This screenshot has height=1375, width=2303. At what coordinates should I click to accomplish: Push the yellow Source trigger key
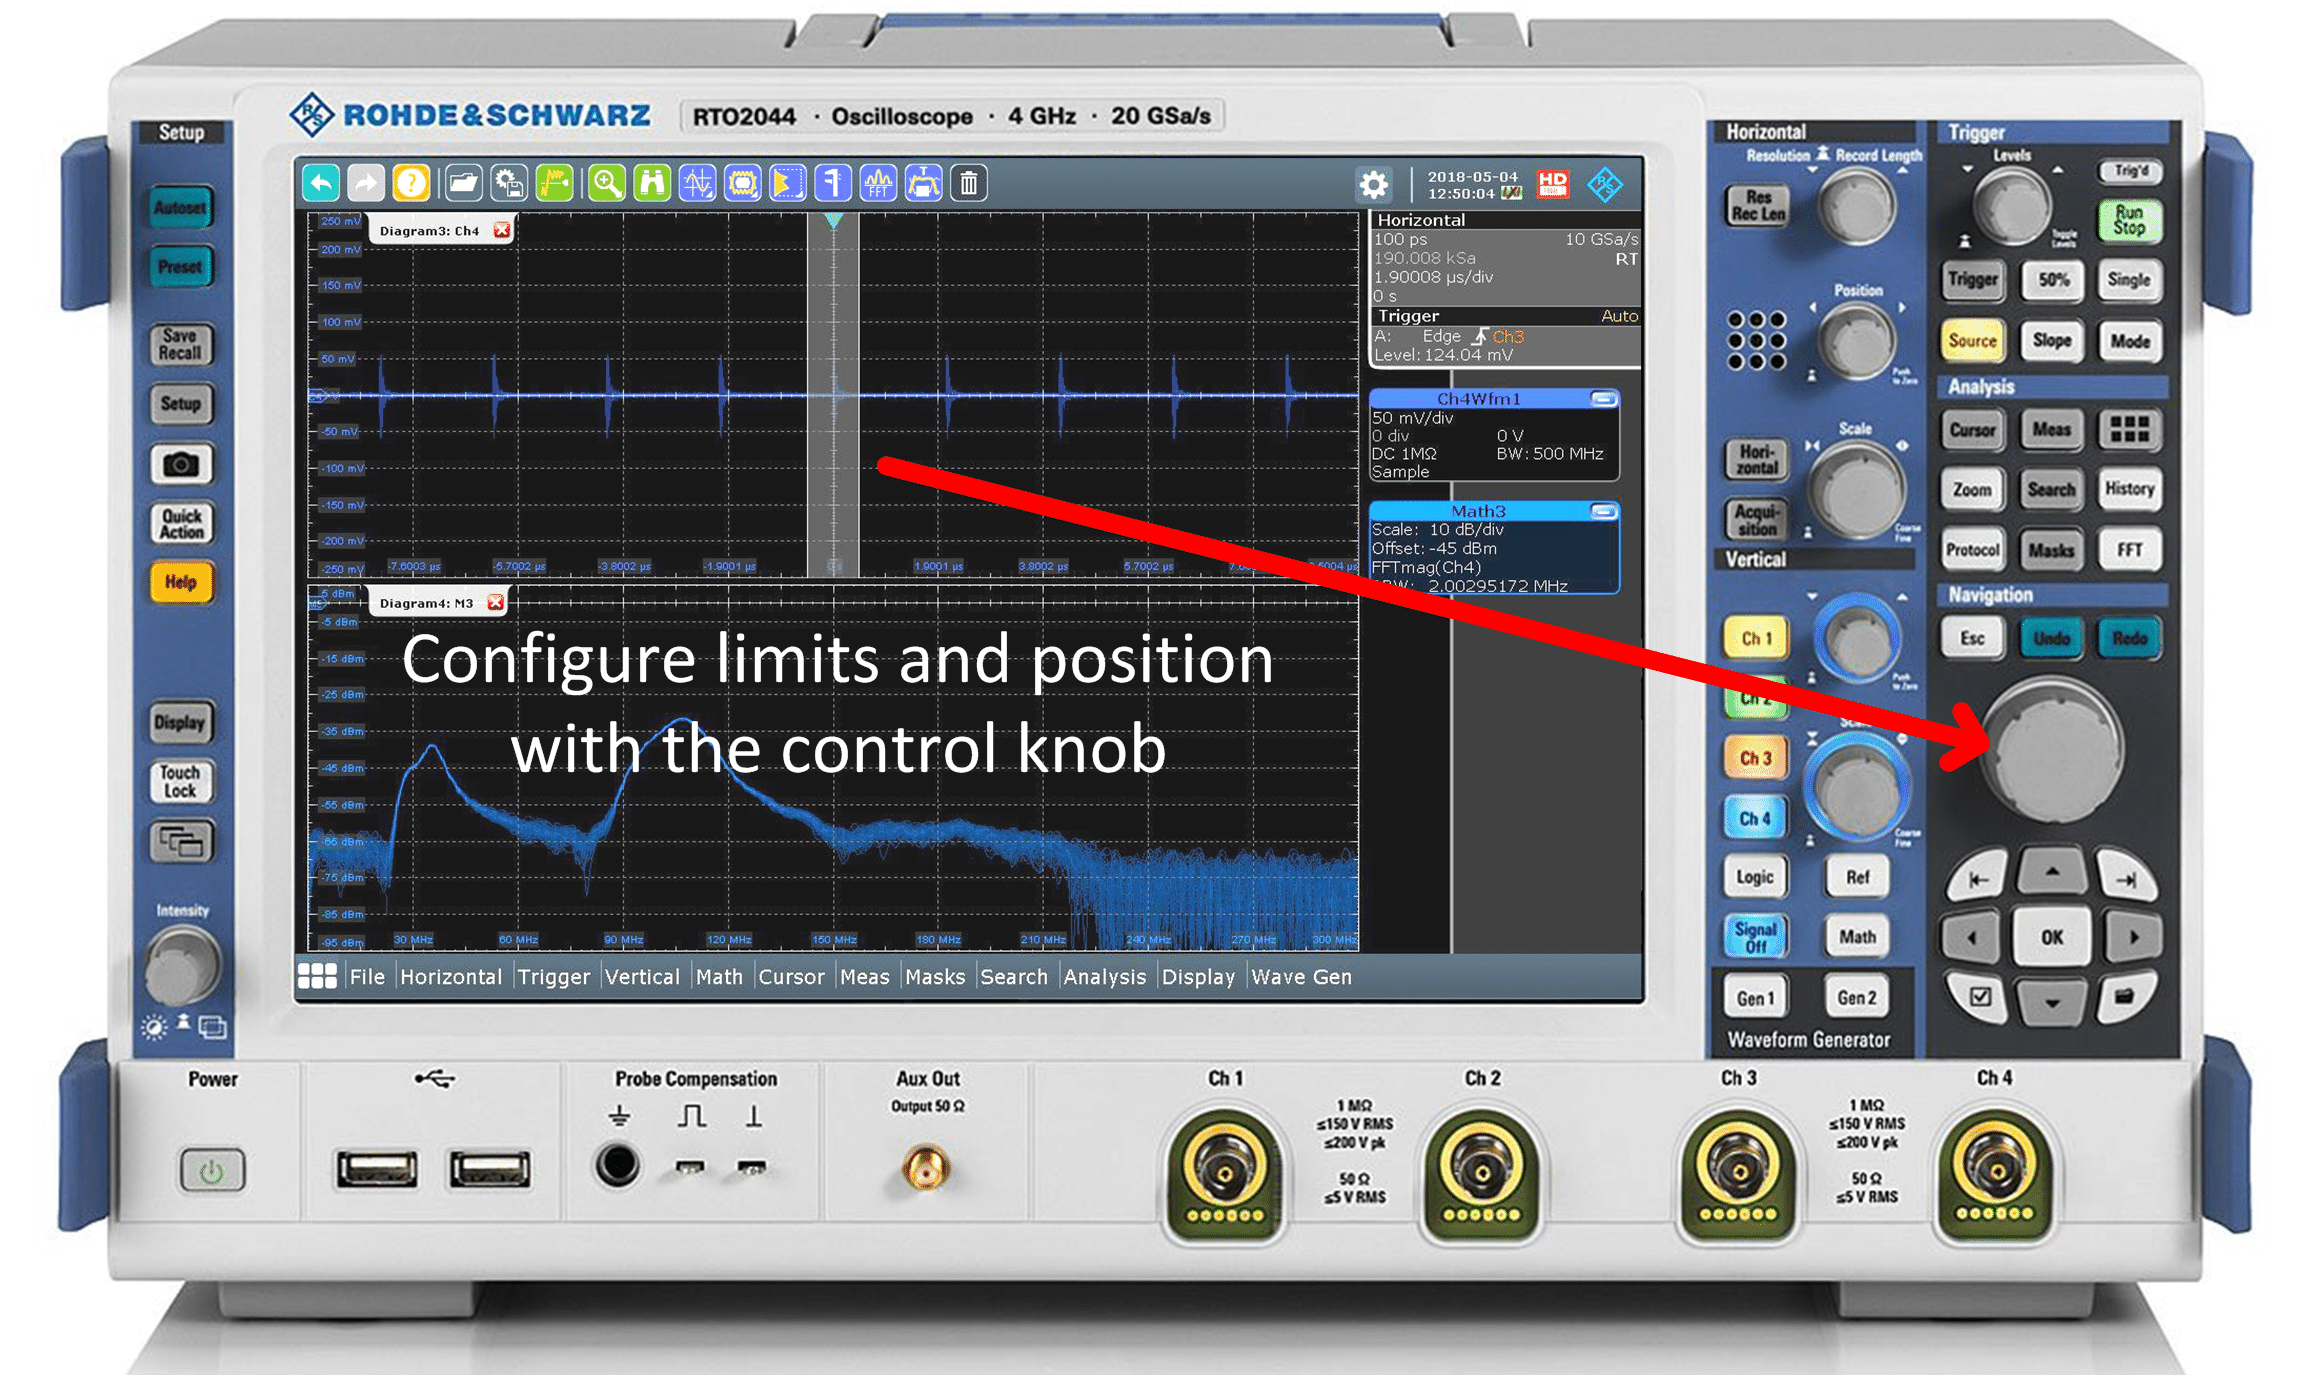click(x=1972, y=340)
